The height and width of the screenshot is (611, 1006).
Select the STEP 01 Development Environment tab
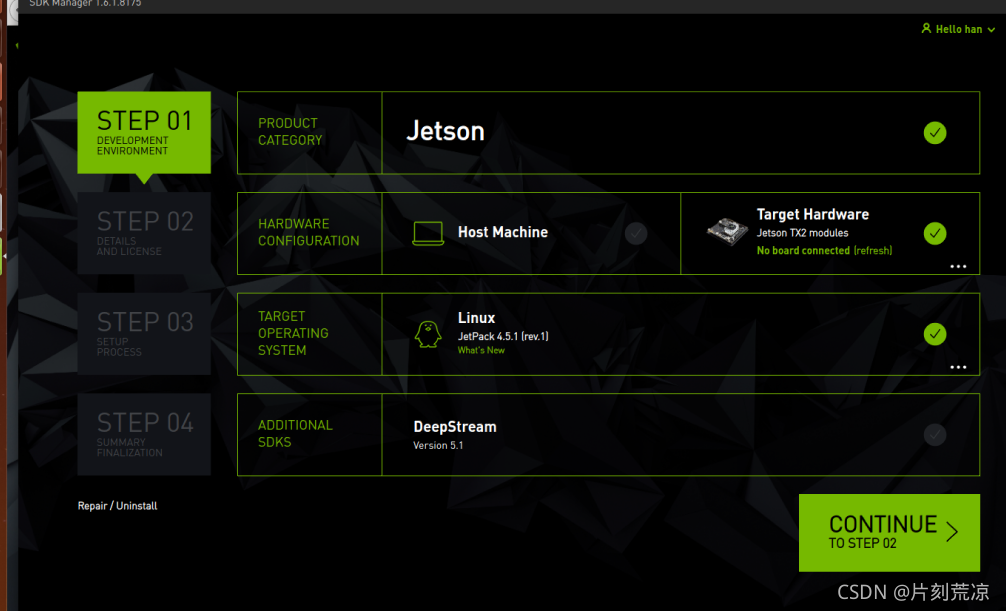pos(144,132)
